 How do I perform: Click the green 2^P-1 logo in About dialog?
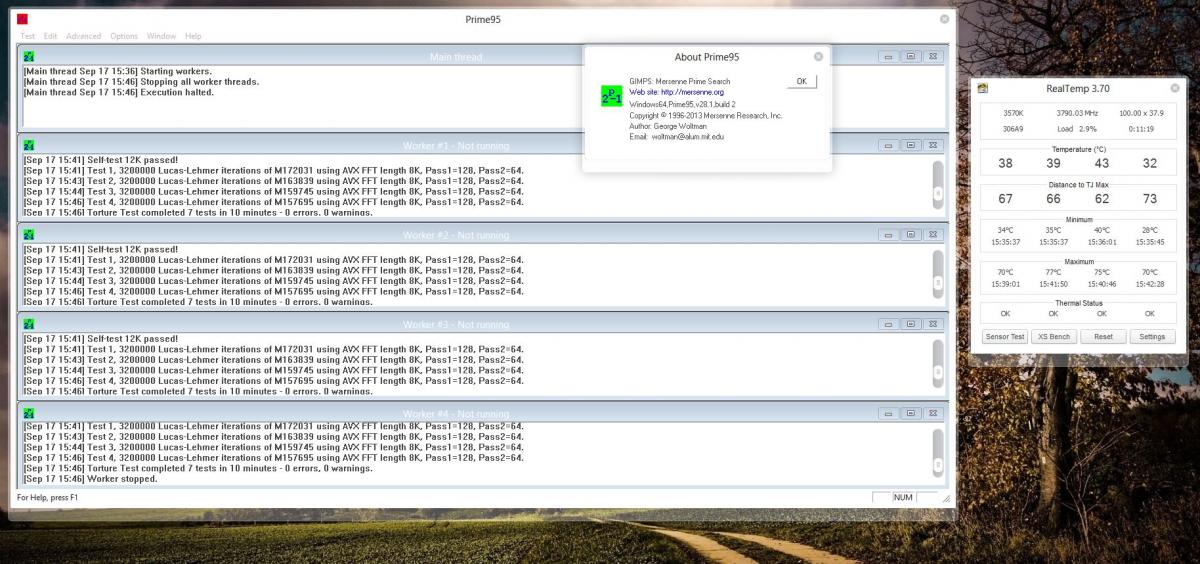(x=611, y=96)
